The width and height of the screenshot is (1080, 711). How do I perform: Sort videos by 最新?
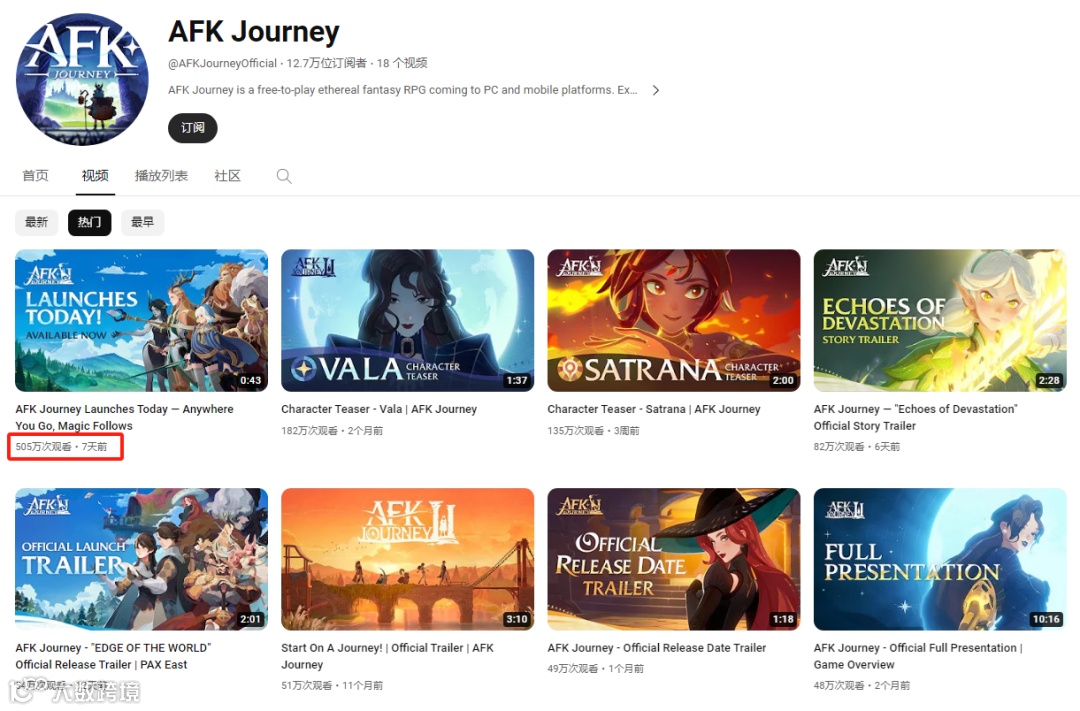pos(37,223)
